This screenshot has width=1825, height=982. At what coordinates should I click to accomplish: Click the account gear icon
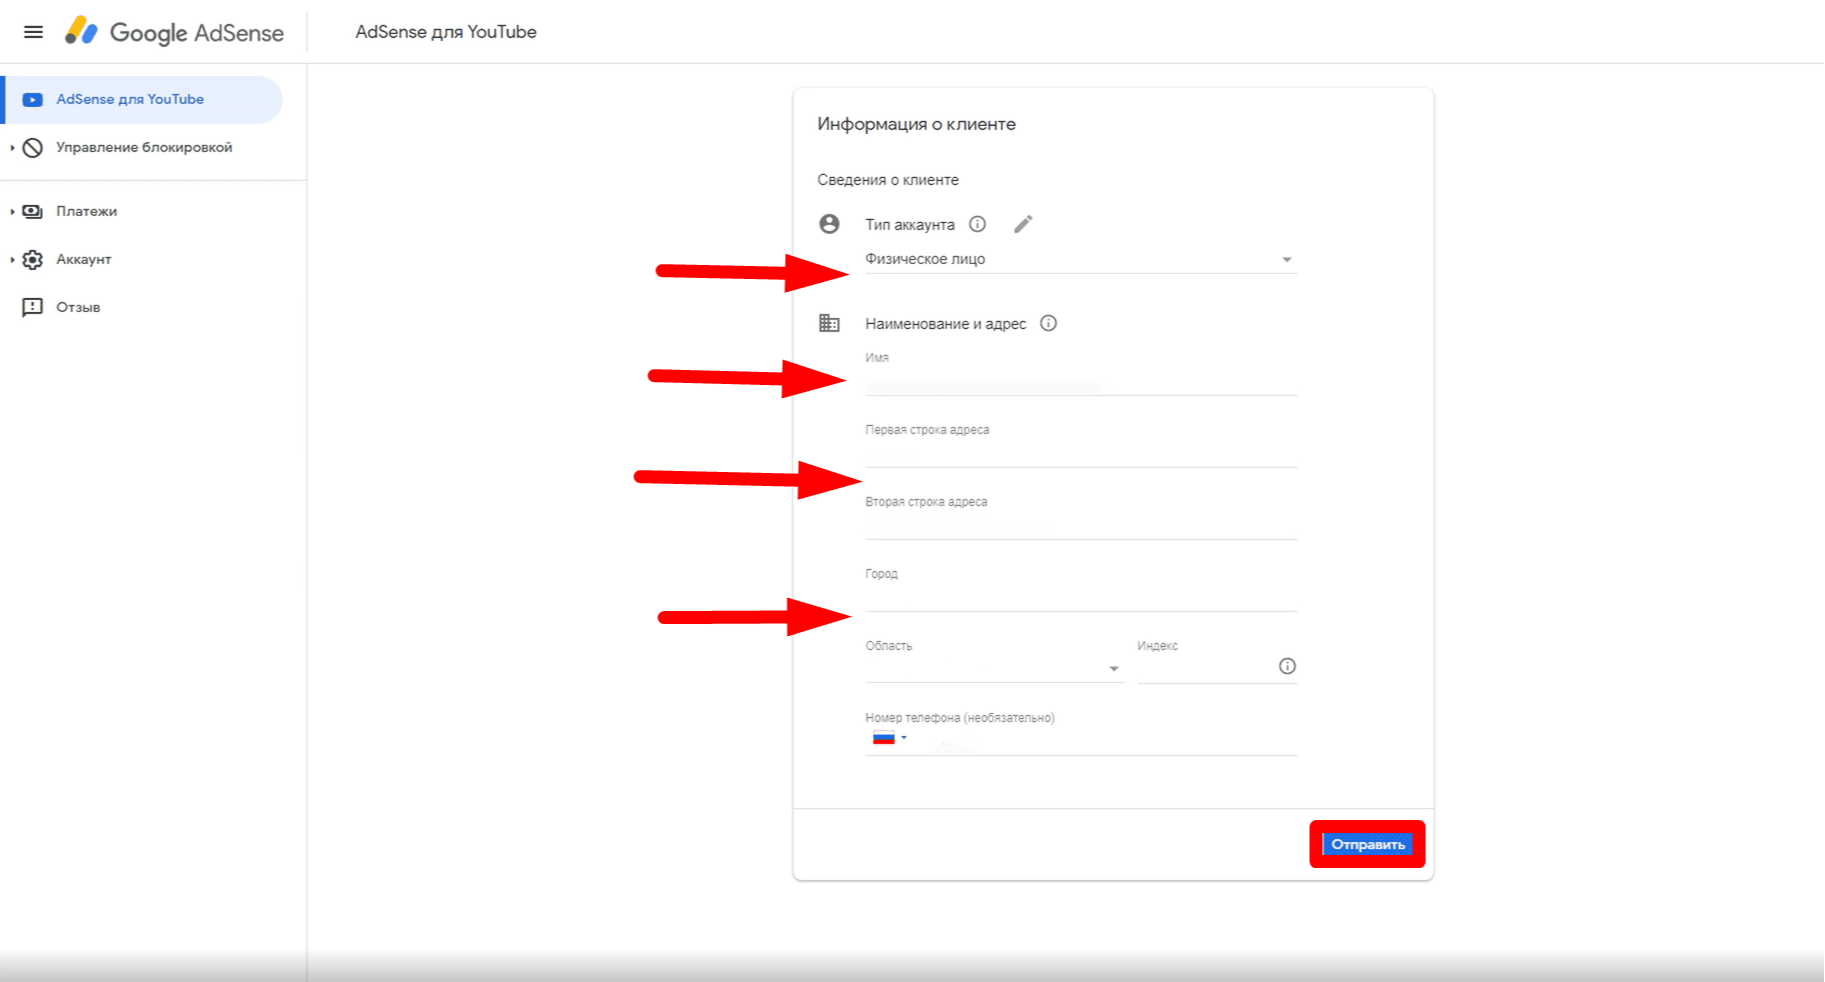(x=33, y=259)
